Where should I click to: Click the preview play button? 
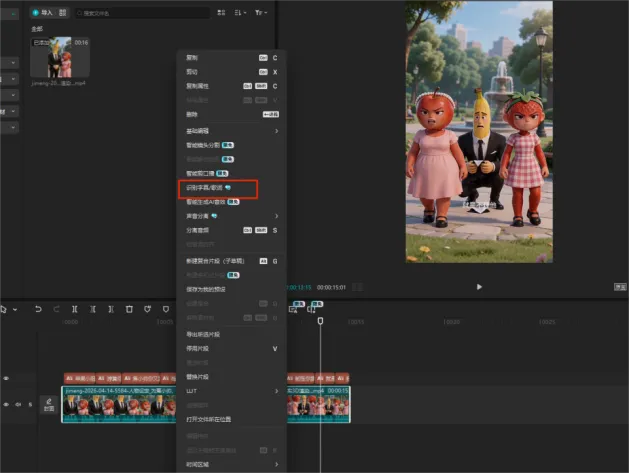(x=479, y=287)
